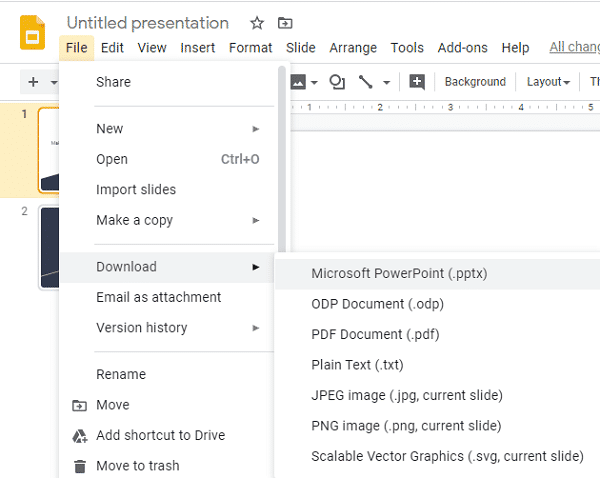Click the Background button
This screenshot has width=600, height=478.
pyautogui.click(x=475, y=82)
